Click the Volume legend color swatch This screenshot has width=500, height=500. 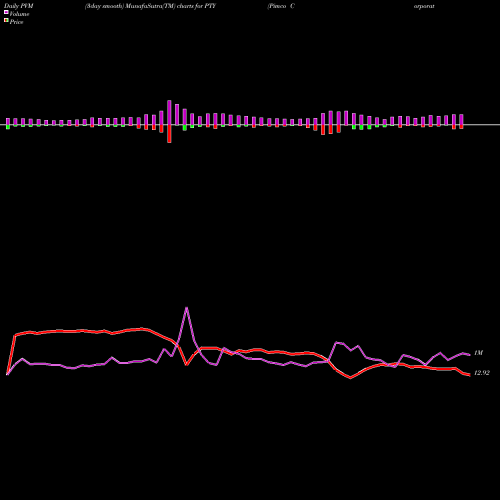(x=6, y=12)
